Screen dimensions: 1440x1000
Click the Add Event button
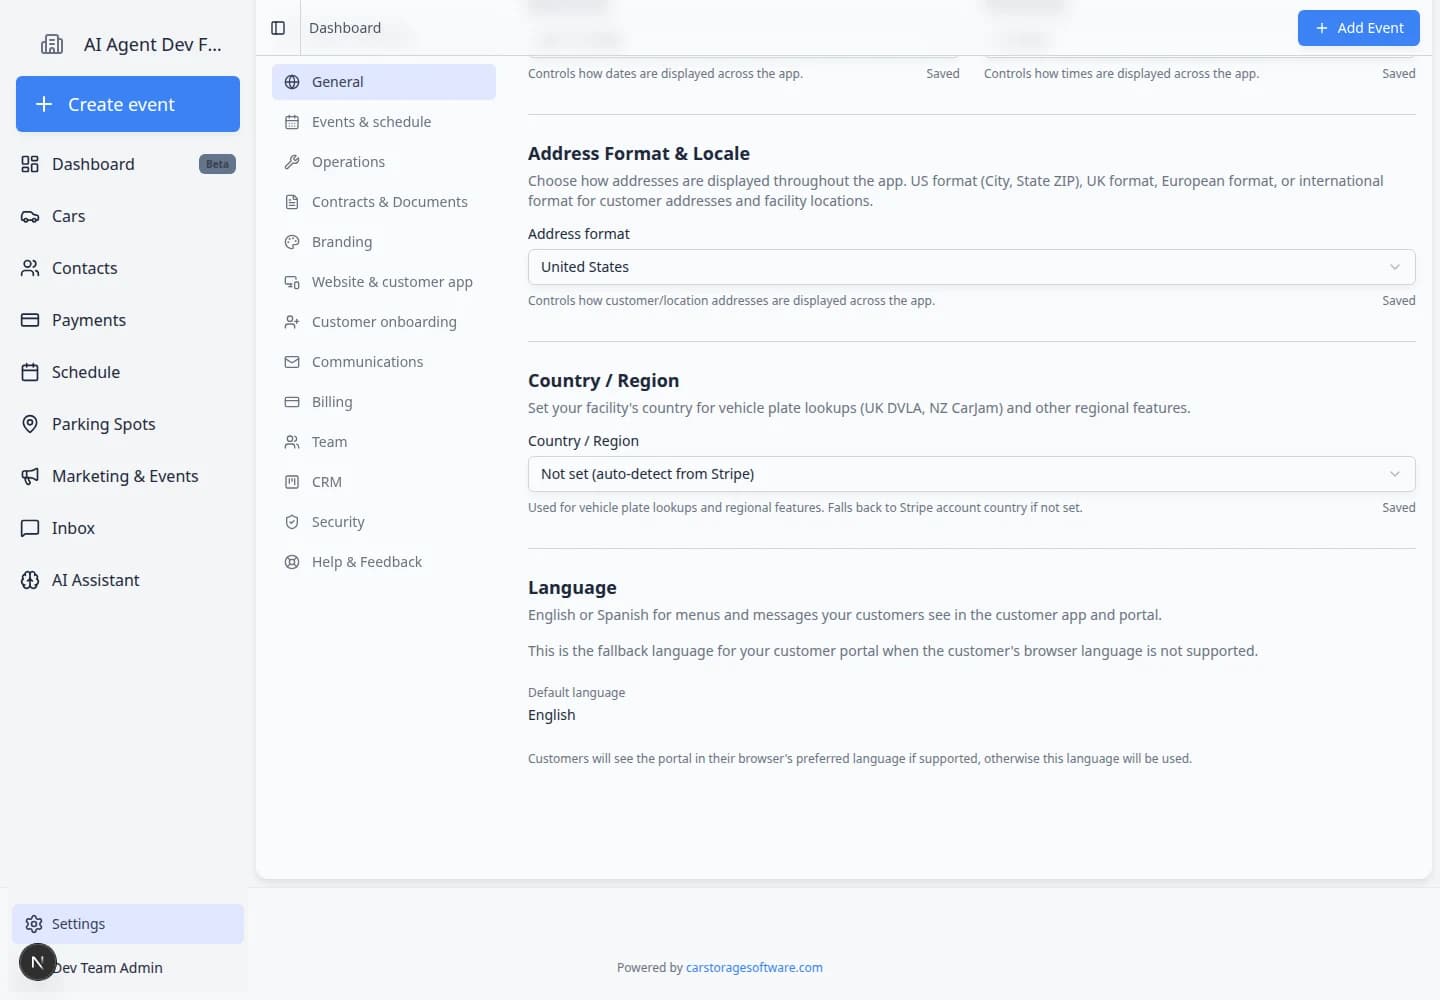[1359, 28]
